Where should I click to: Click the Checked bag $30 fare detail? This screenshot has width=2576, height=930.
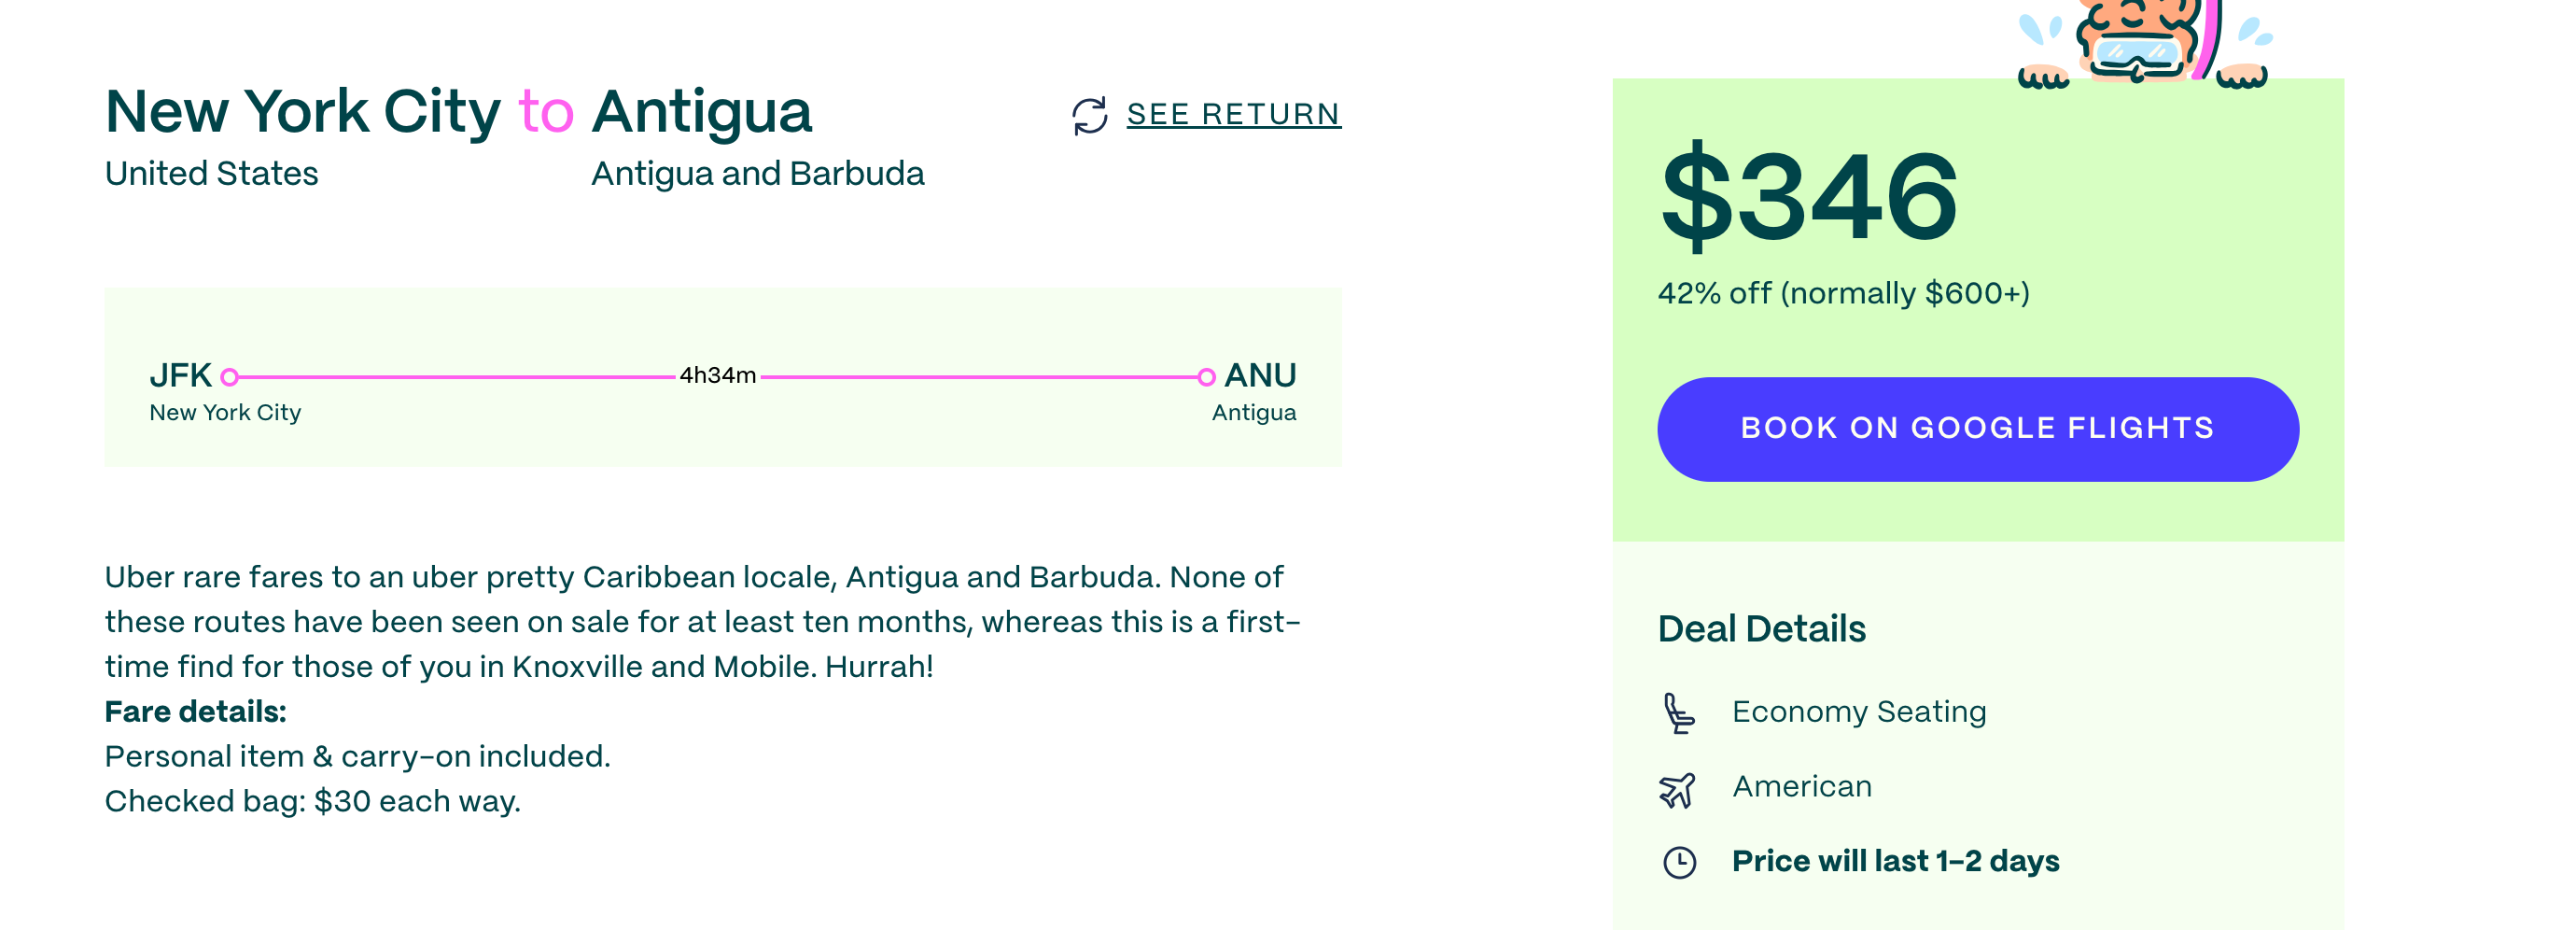312,800
